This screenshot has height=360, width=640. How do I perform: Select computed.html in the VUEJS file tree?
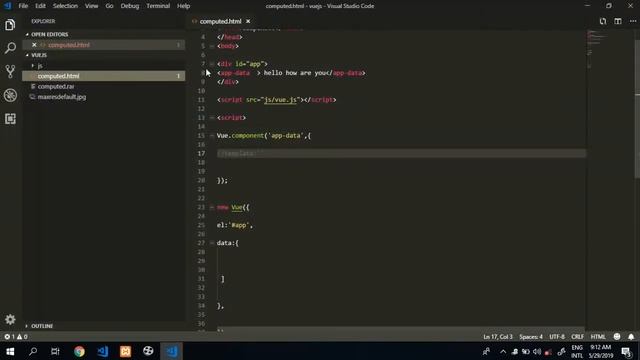(104, 76)
